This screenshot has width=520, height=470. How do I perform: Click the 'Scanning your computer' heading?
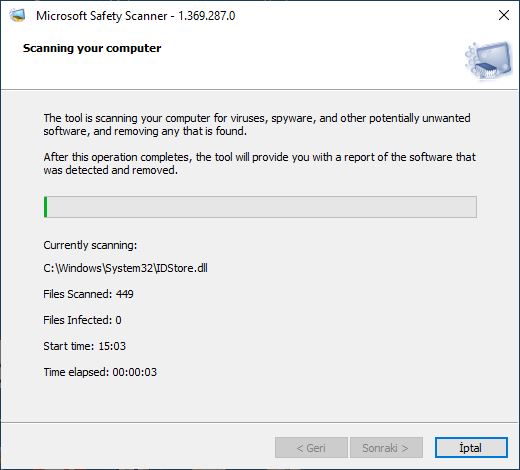point(92,48)
